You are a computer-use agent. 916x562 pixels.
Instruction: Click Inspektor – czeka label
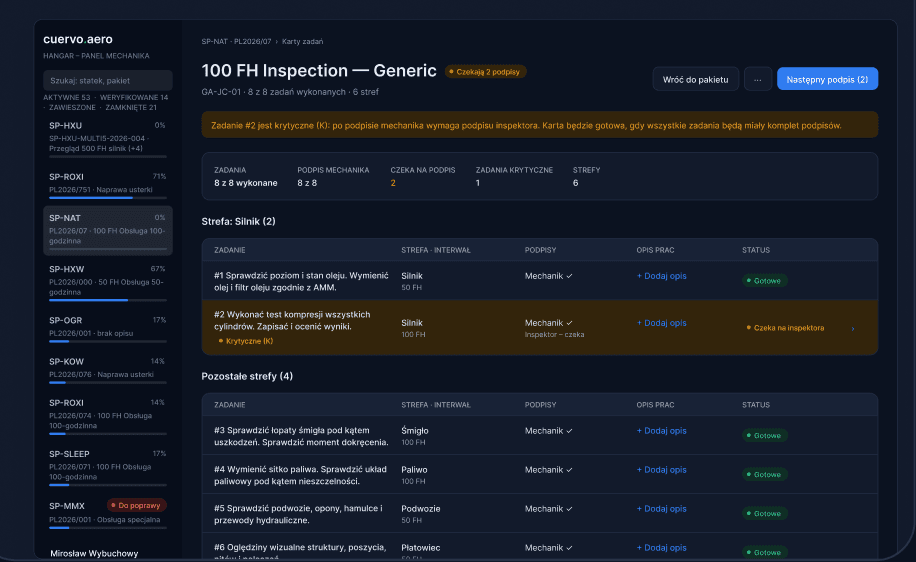[x=554, y=335]
